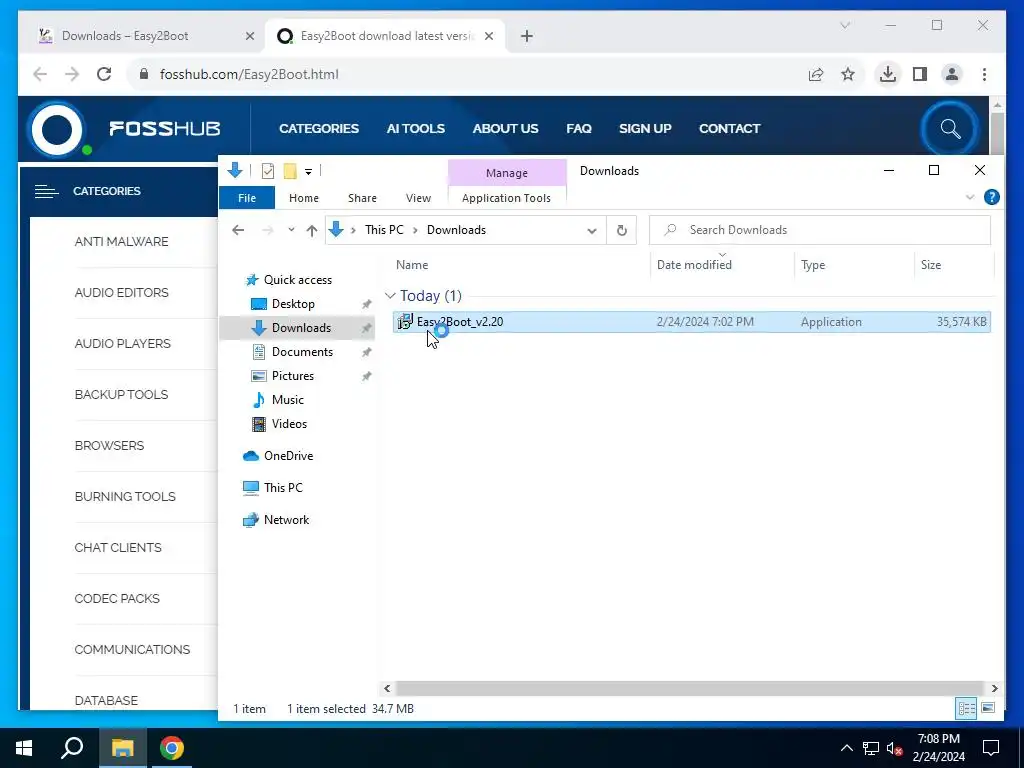Image resolution: width=1024 pixels, height=768 pixels.
Task: Go up one folder level in Explorer
Action: [x=312, y=231]
